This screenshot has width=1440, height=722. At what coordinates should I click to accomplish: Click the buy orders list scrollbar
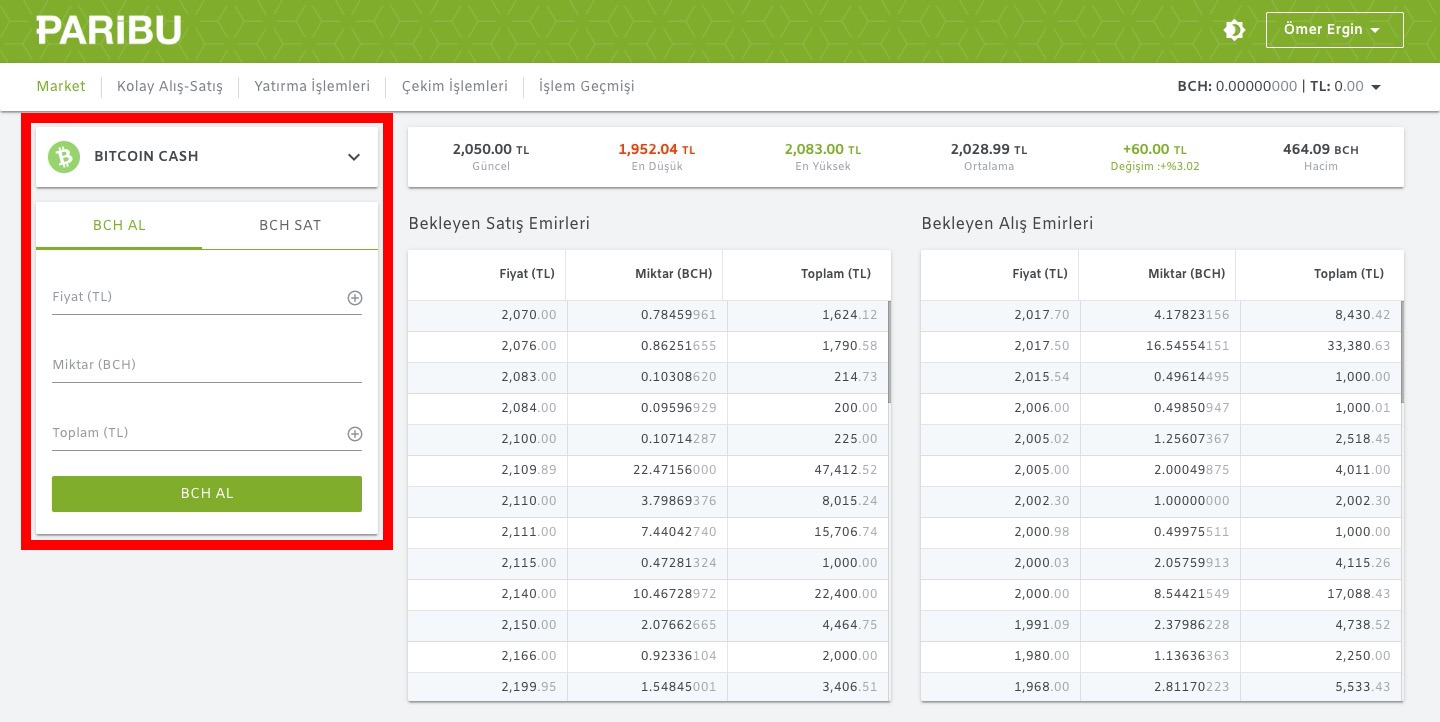pyautogui.click(x=1402, y=351)
